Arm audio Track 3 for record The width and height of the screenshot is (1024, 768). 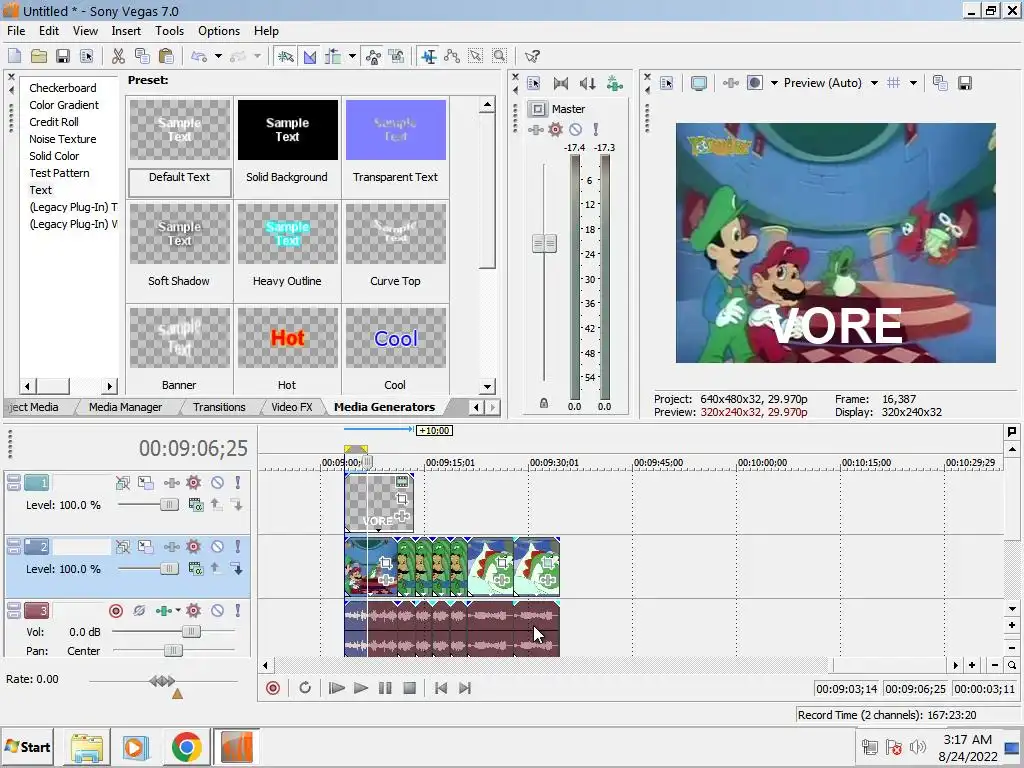coord(116,611)
